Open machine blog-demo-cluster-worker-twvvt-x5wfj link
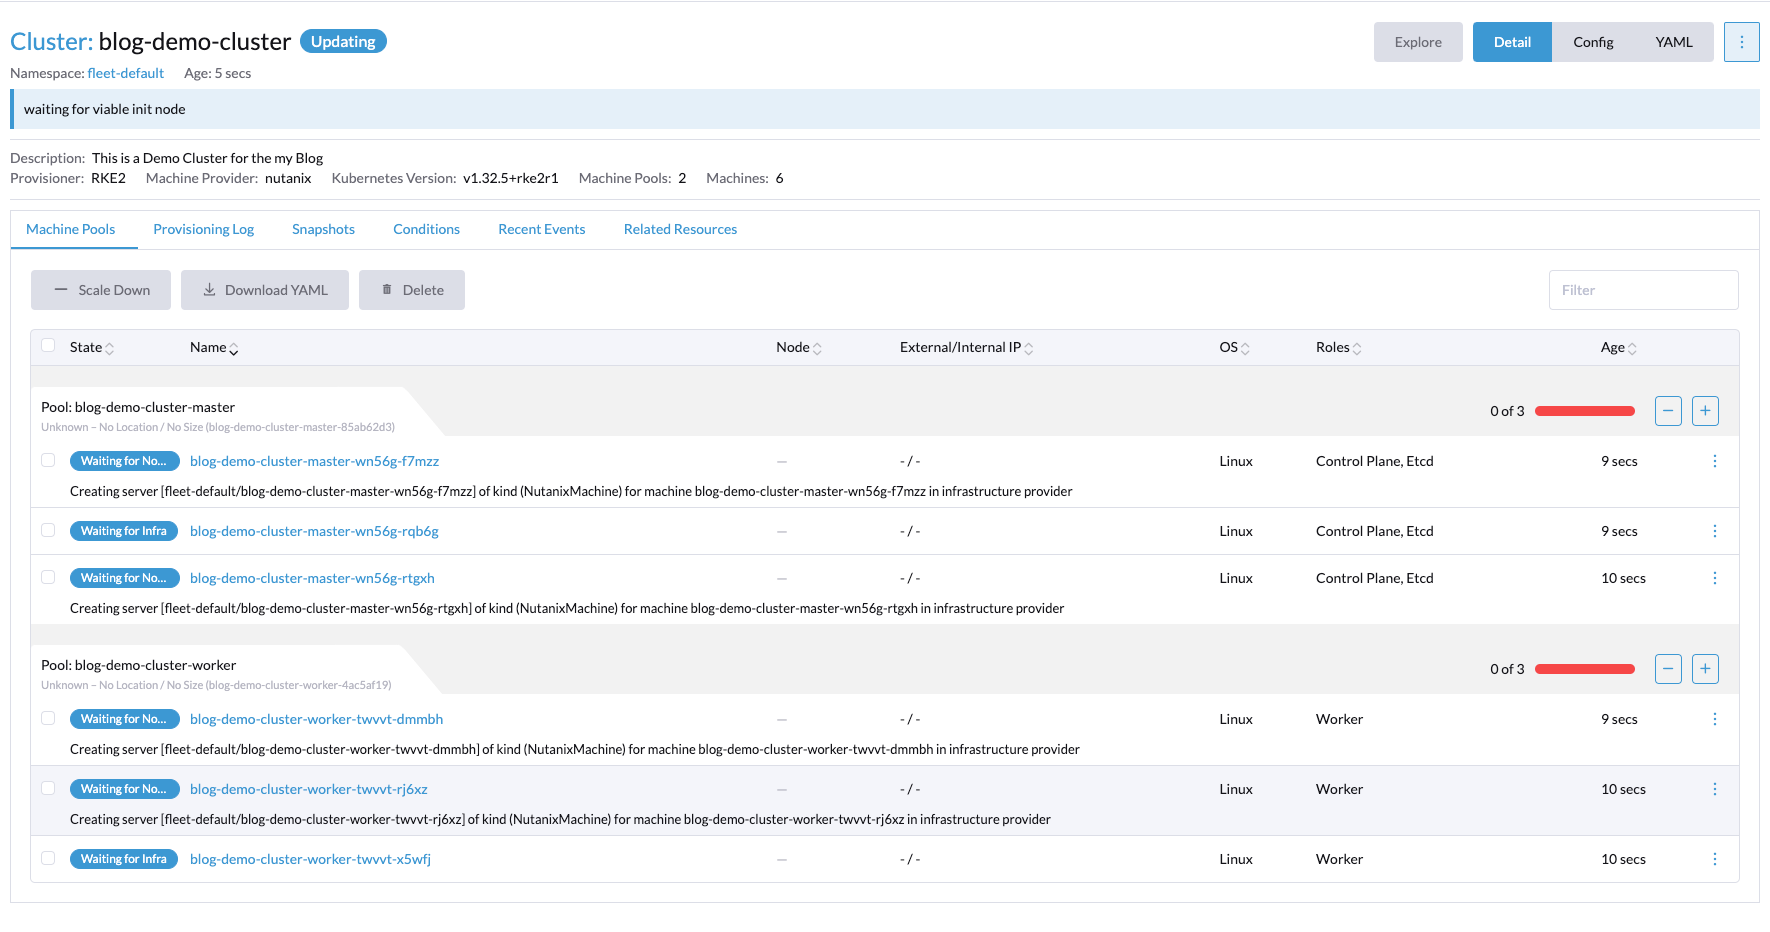The height and width of the screenshot is (932, 1770). pos(310,859)
